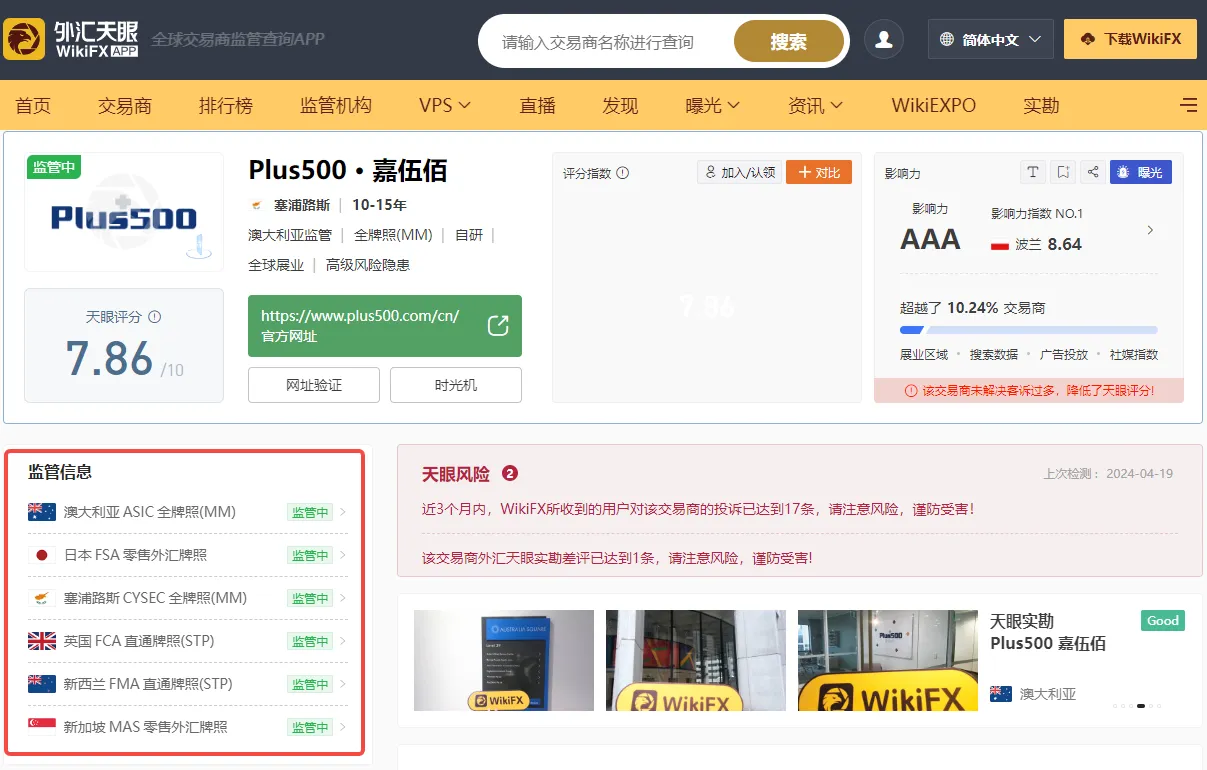Click the New Zealand flag in the FMA row
This screenshot has width=1207, height=770.
[42, 684]
